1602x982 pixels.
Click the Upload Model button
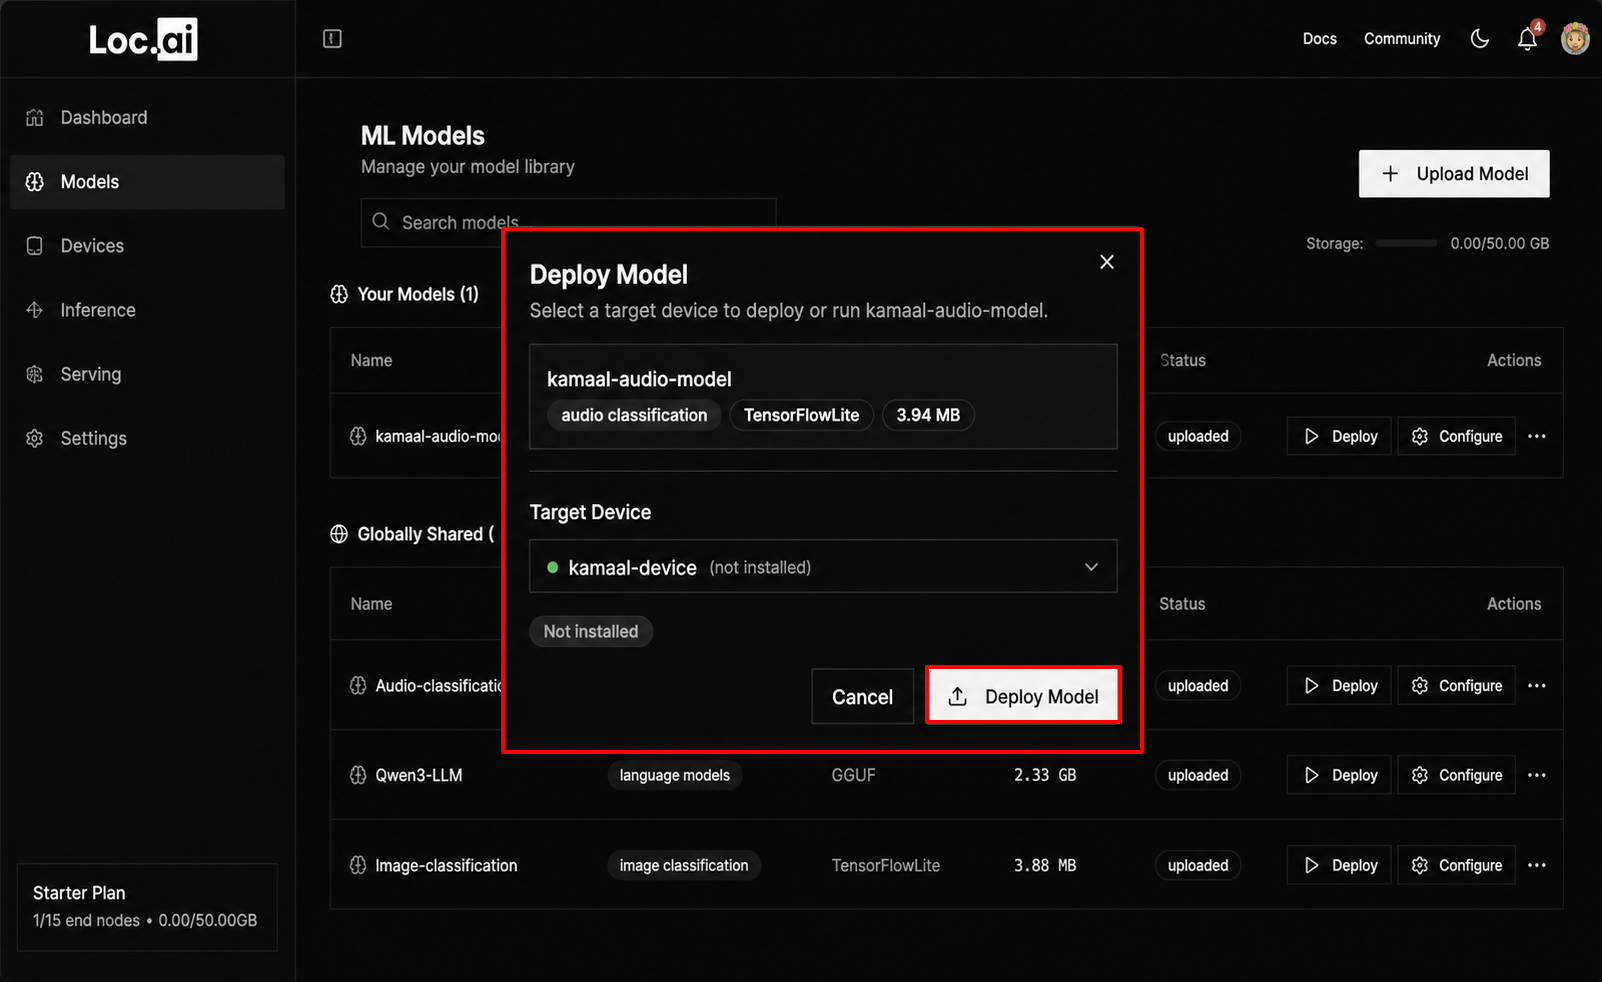[x=1454, y=174]
